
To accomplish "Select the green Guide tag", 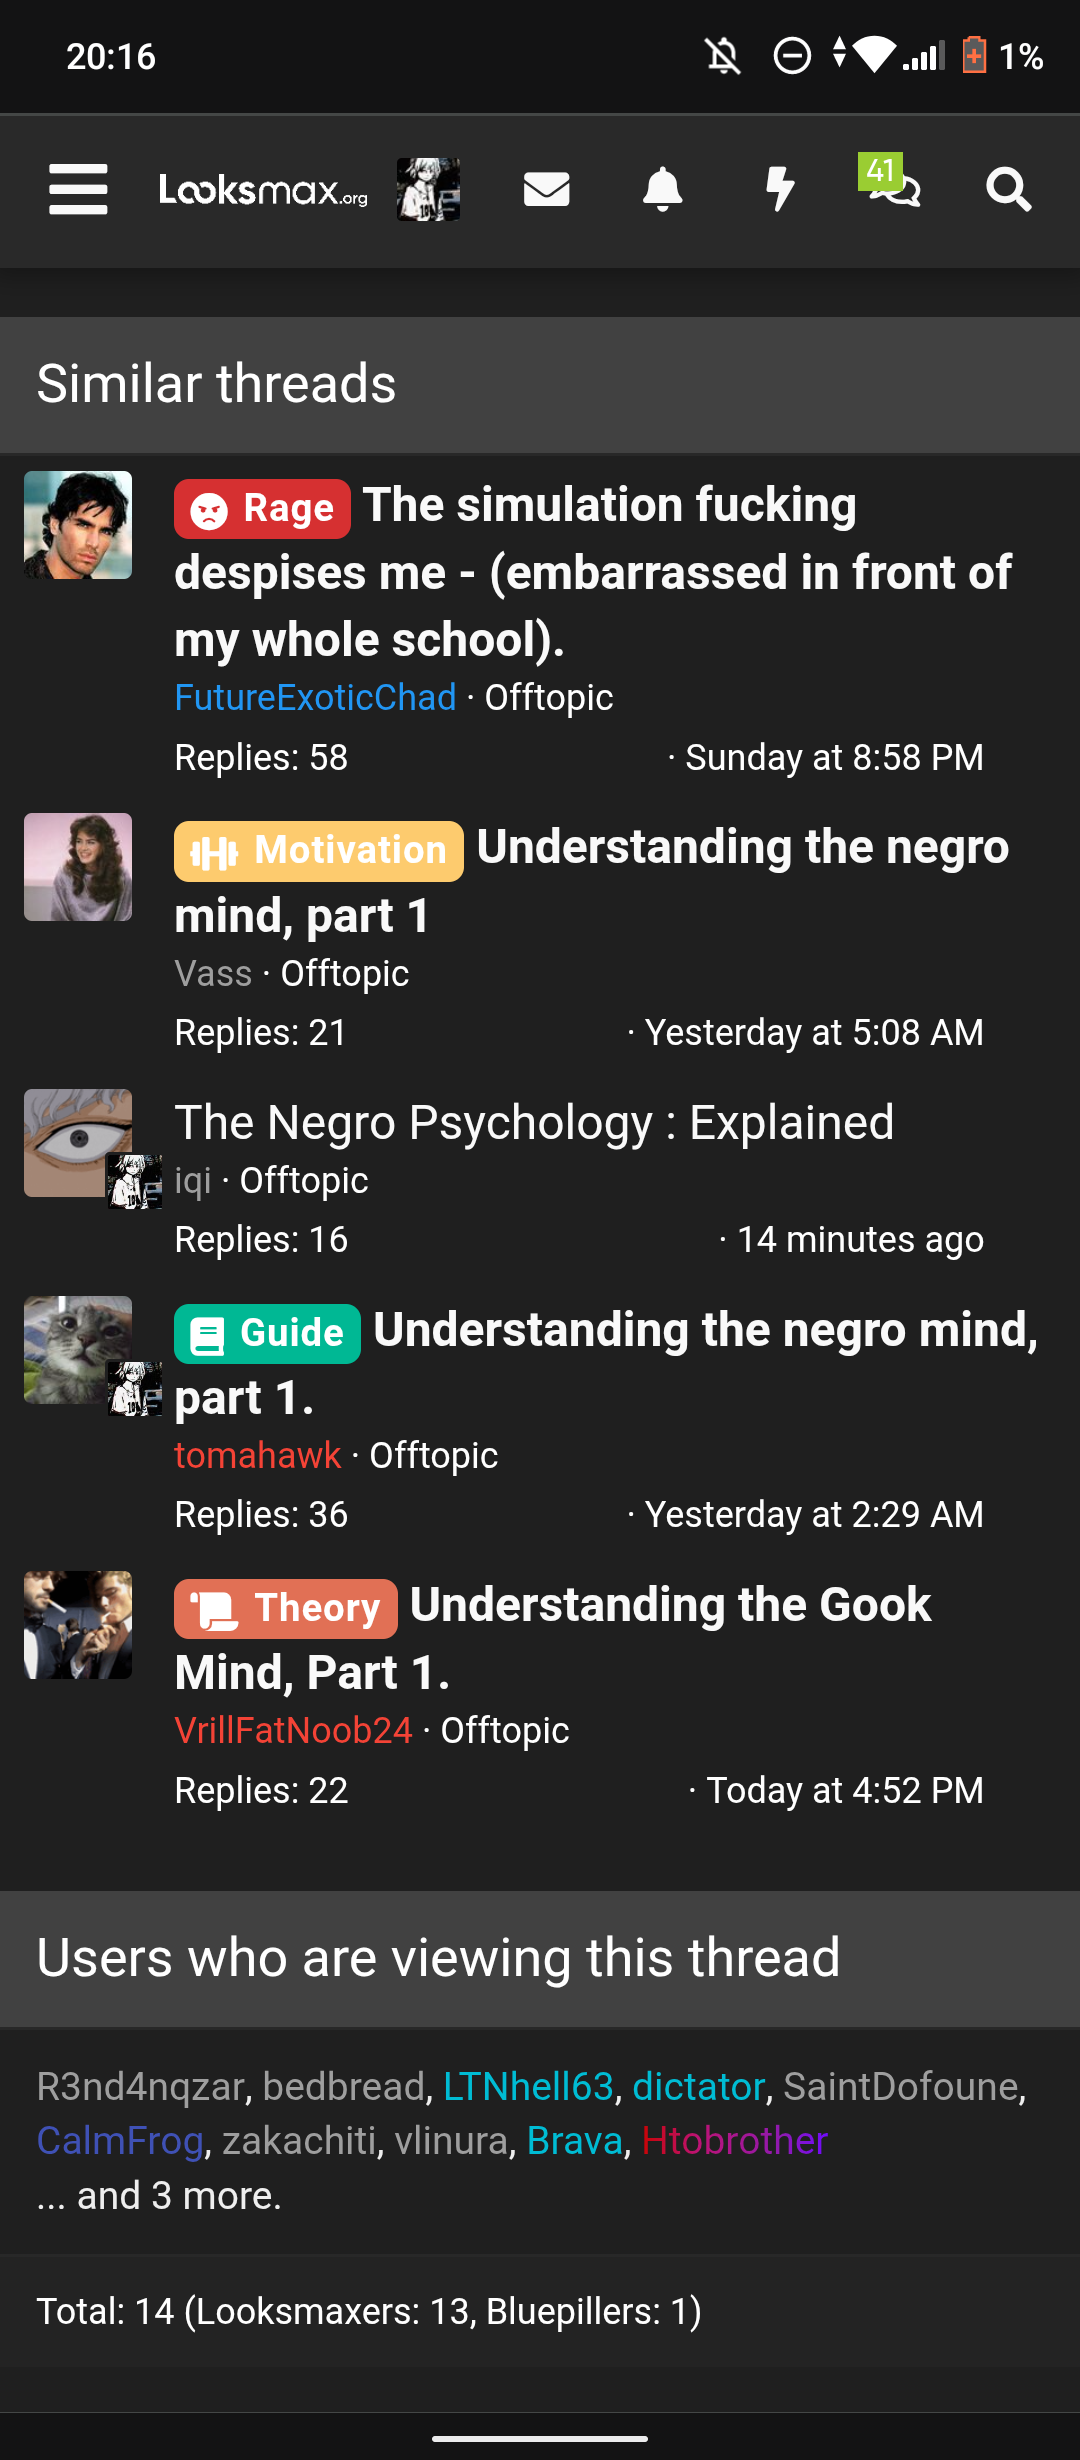I will point(268,1334).
